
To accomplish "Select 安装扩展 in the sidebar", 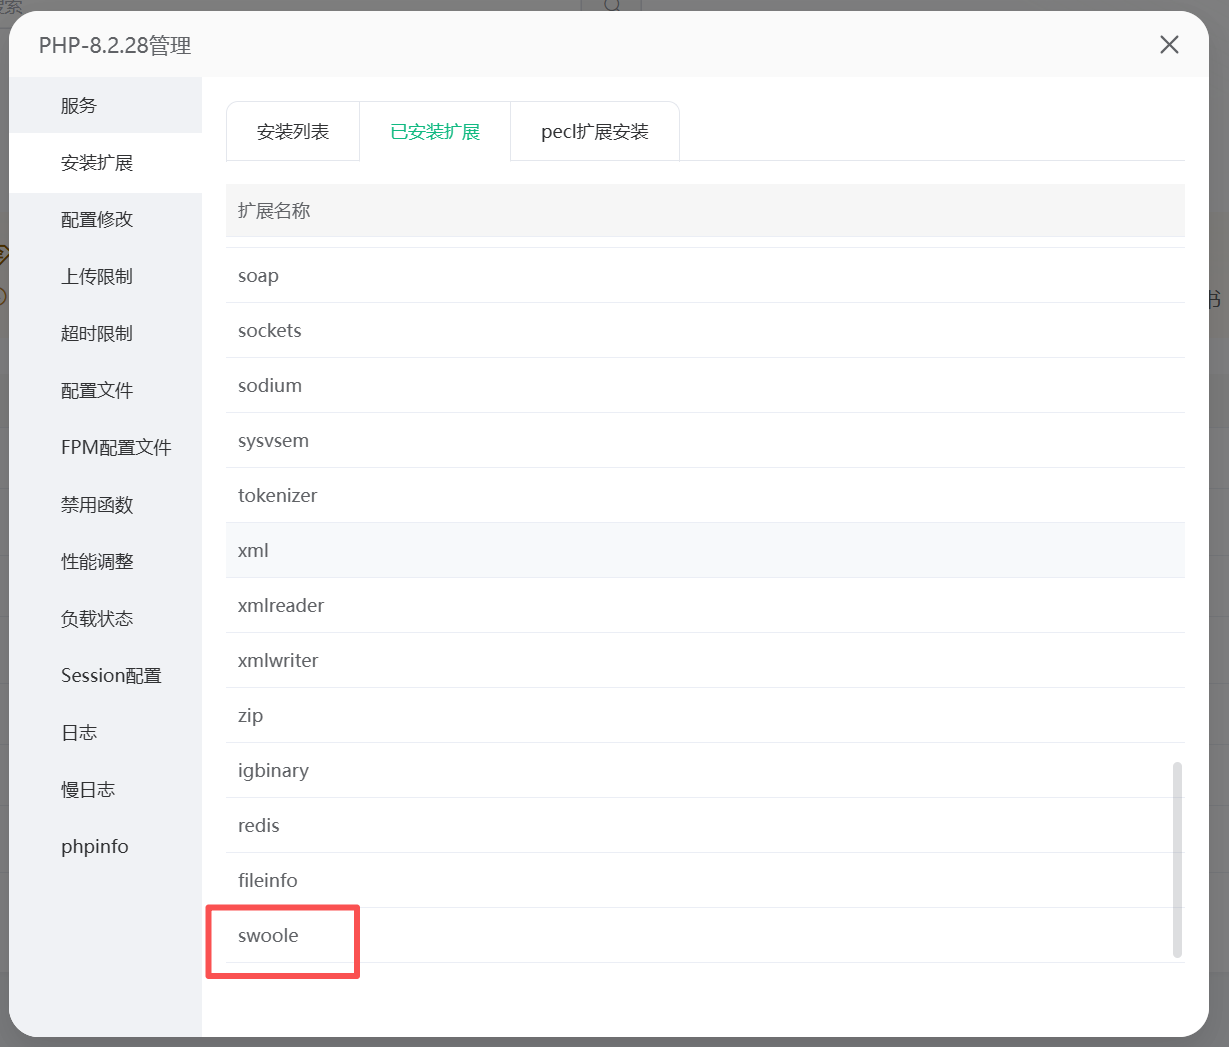I will point(97,163).
